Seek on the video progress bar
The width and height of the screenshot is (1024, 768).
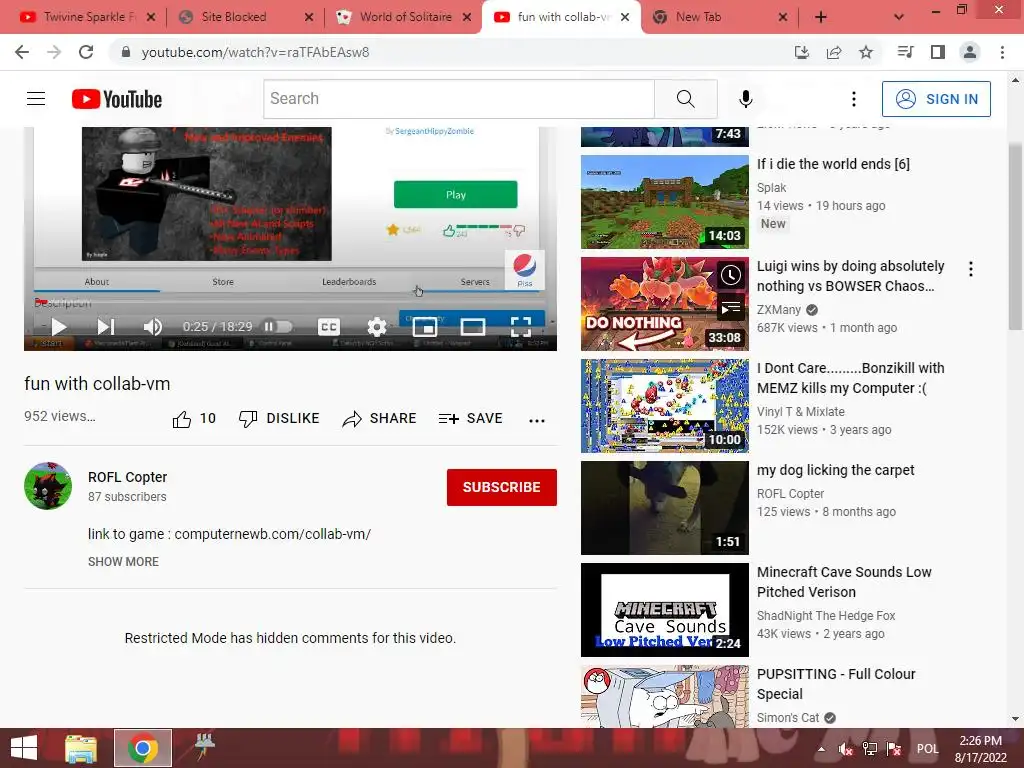pyautogui.click(x=290, y=303)
